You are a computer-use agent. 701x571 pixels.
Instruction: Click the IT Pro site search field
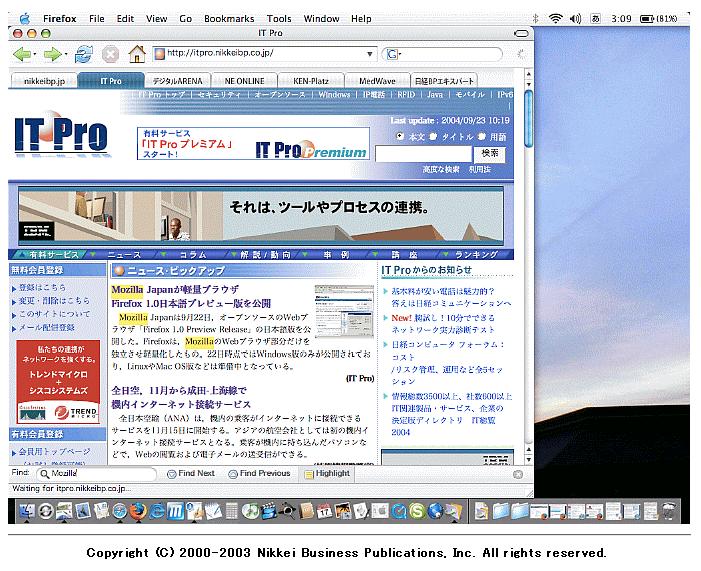(x=423, y=154)
